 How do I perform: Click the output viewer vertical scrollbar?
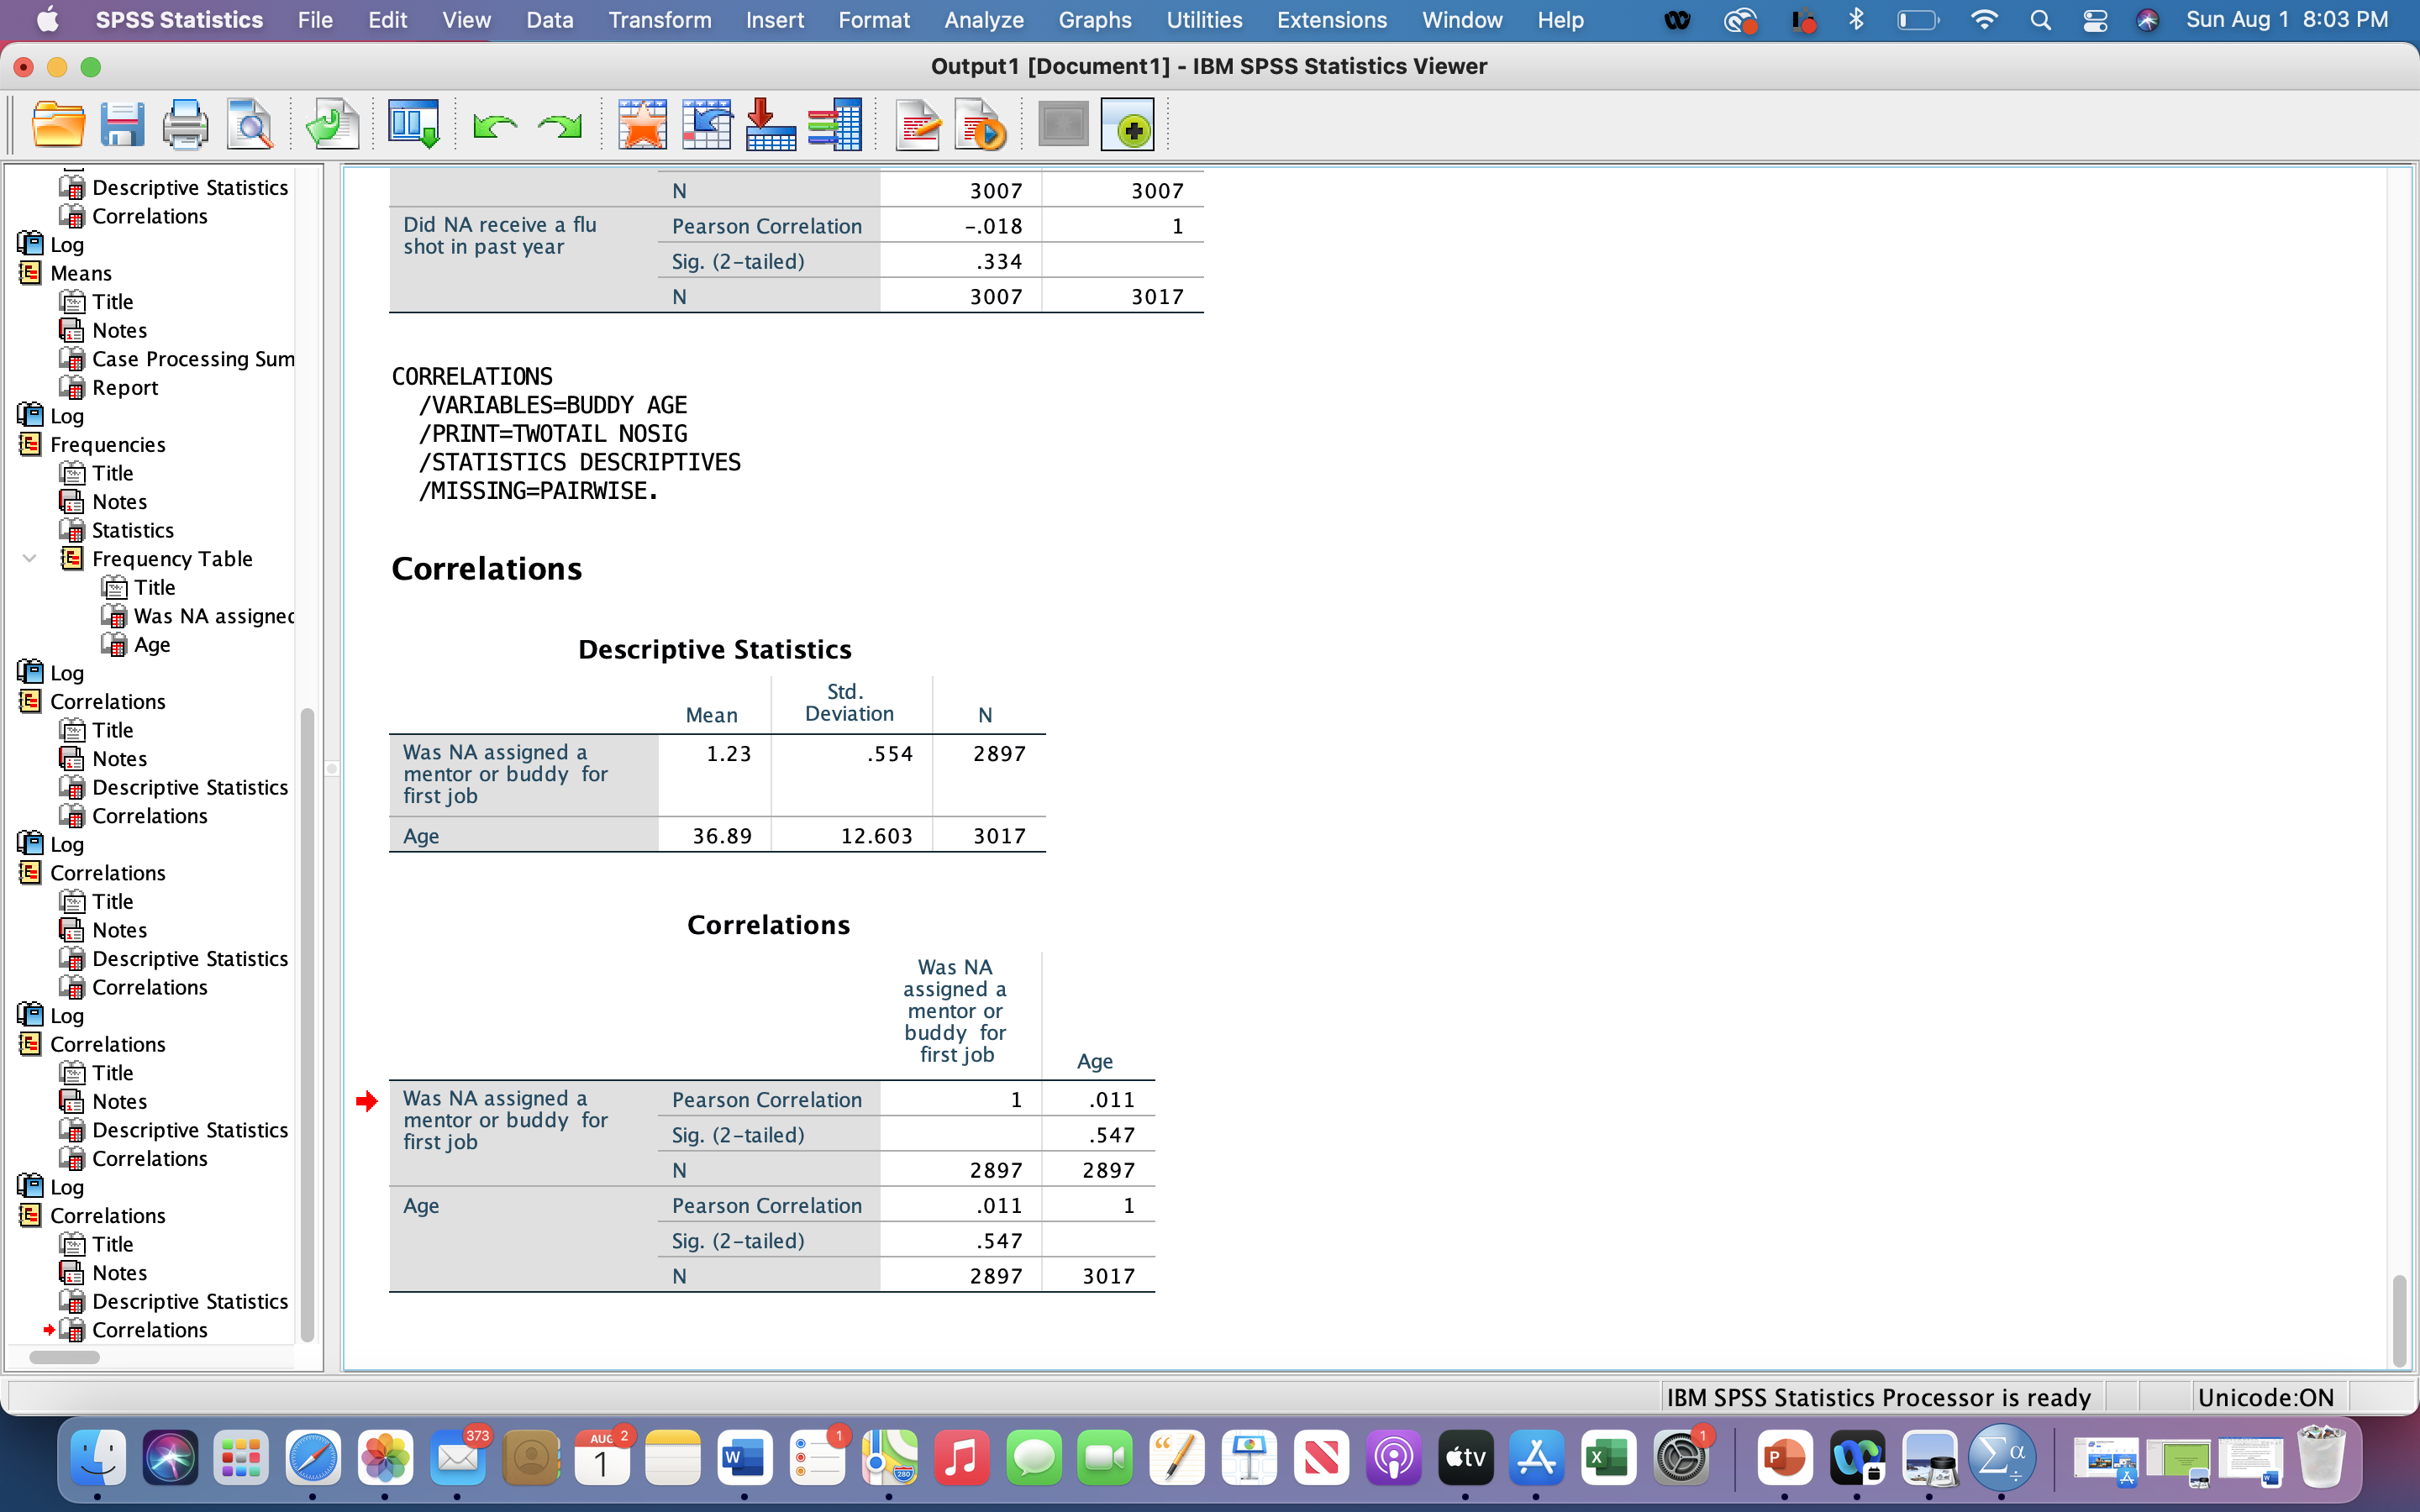pyautogui.click(x=2398, y=1320)
